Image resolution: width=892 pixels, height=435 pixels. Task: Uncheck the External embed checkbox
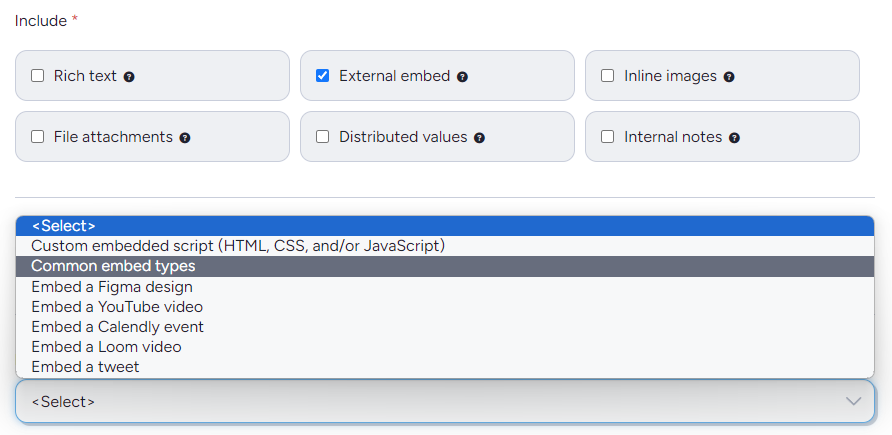323,76
